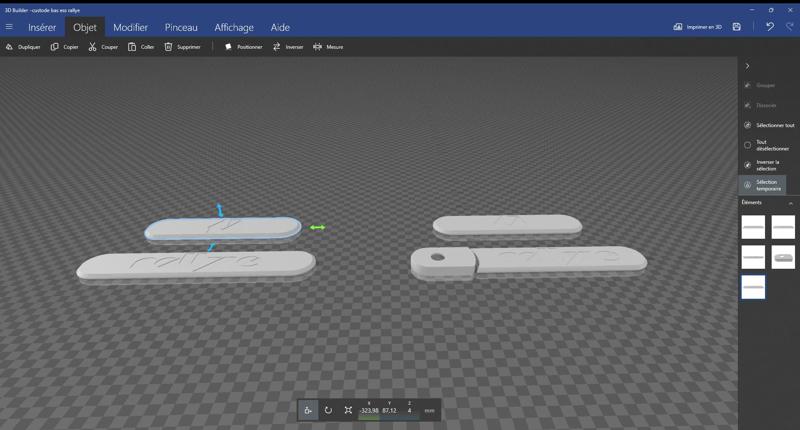Edit the Y position value 87,12

(x=389, y=410)
